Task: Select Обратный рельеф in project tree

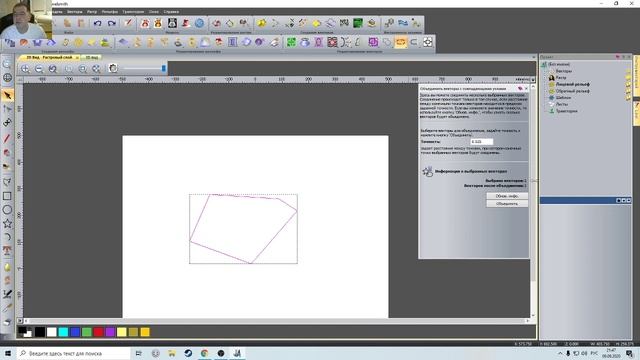Action: 573,91
